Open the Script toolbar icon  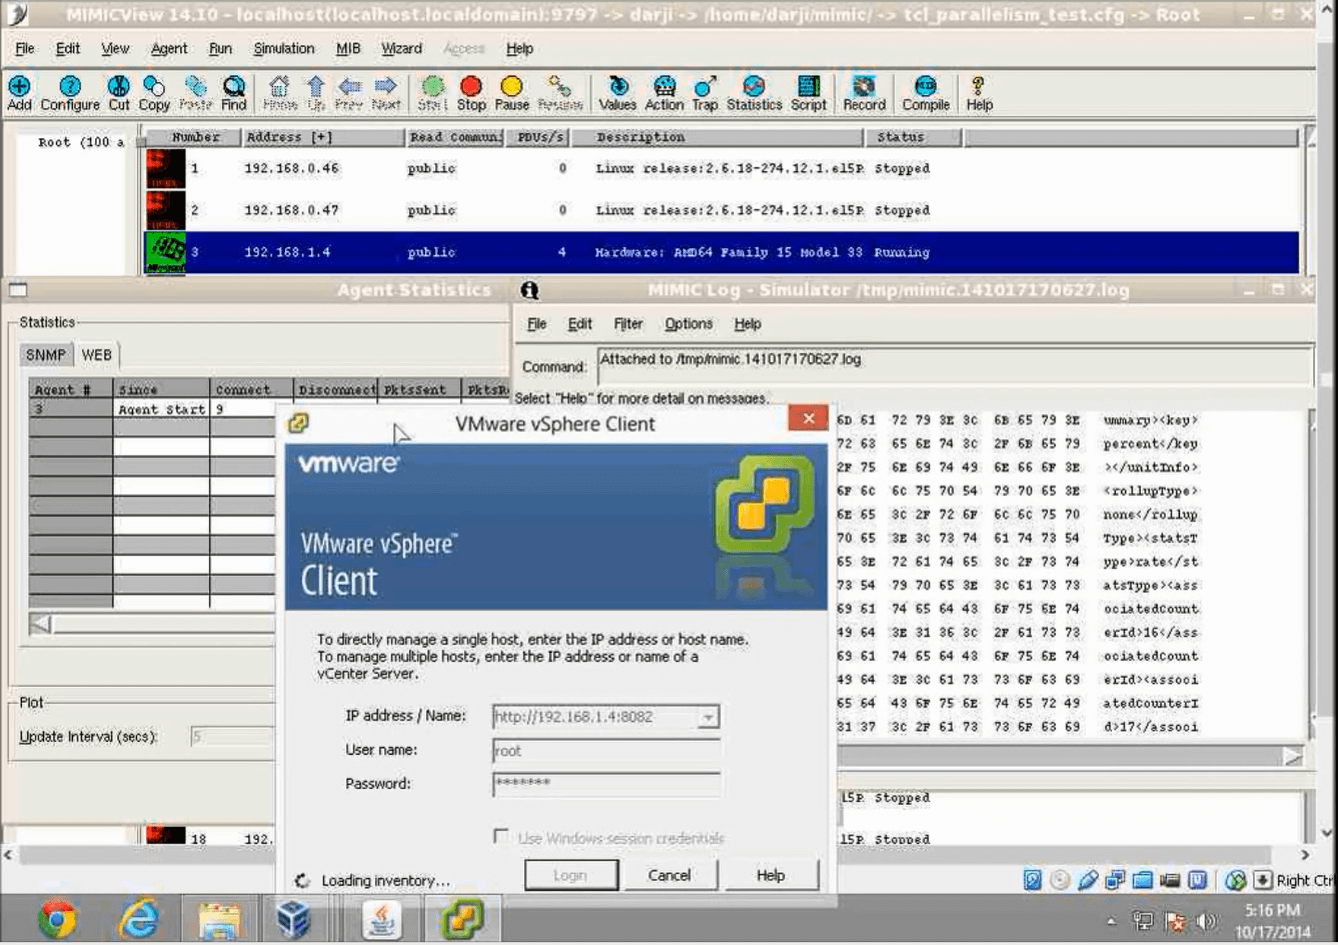click(x=808, y=92)
